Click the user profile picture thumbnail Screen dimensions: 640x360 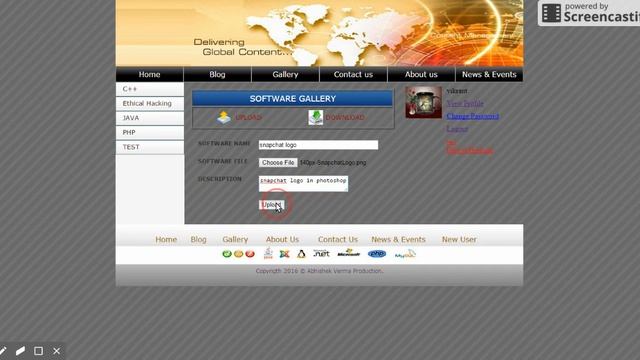click(x=423, y=102)
